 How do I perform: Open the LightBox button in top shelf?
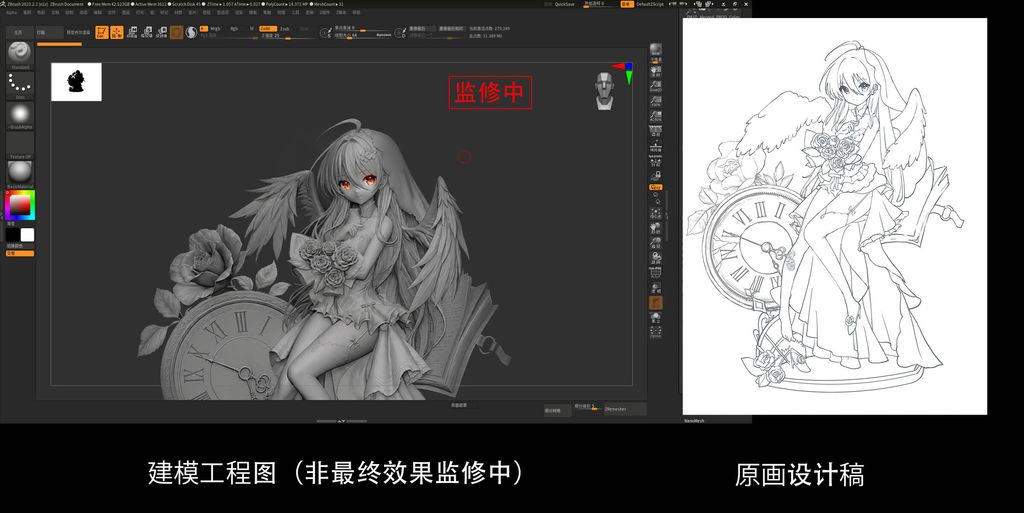coord(50,32)
